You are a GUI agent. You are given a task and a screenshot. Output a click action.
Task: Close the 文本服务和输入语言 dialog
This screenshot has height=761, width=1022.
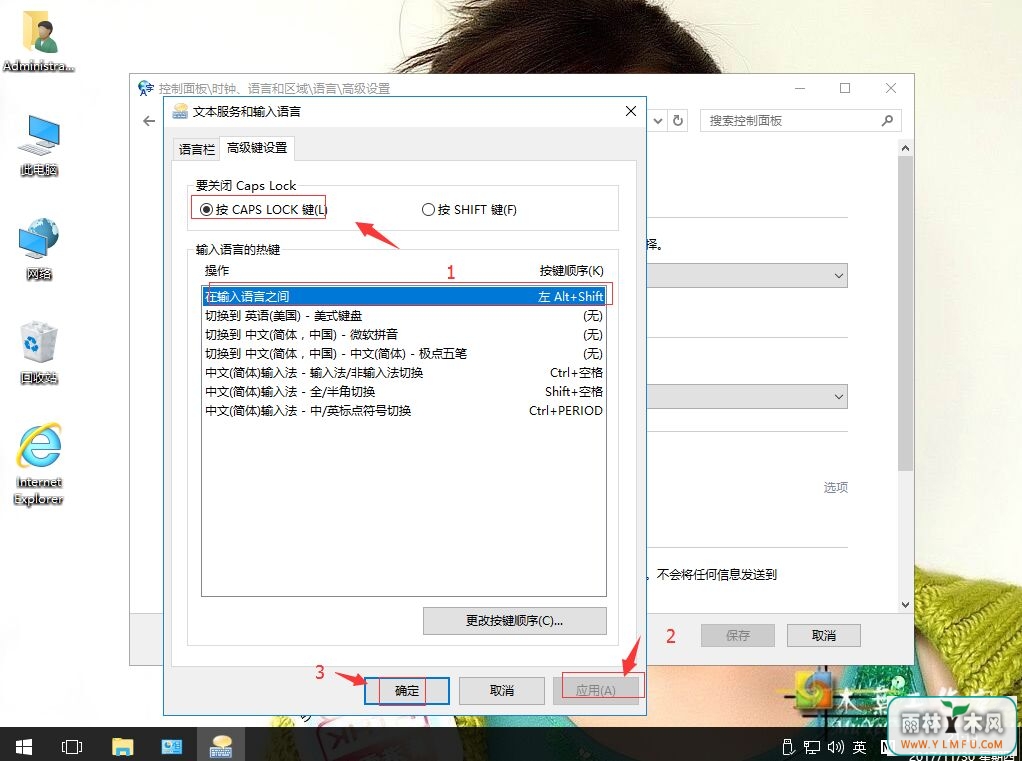630,111
